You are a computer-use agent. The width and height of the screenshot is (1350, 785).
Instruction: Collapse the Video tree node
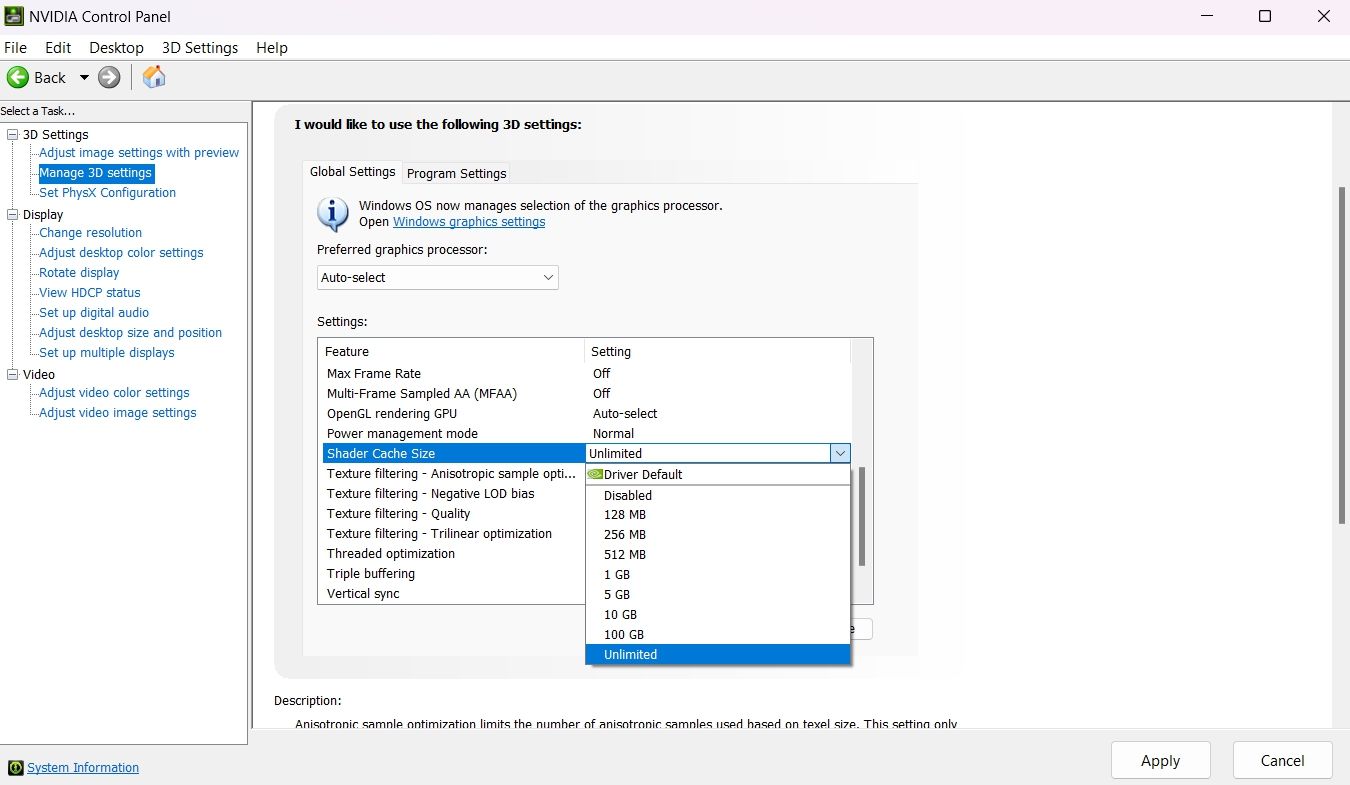pos(13,374)
